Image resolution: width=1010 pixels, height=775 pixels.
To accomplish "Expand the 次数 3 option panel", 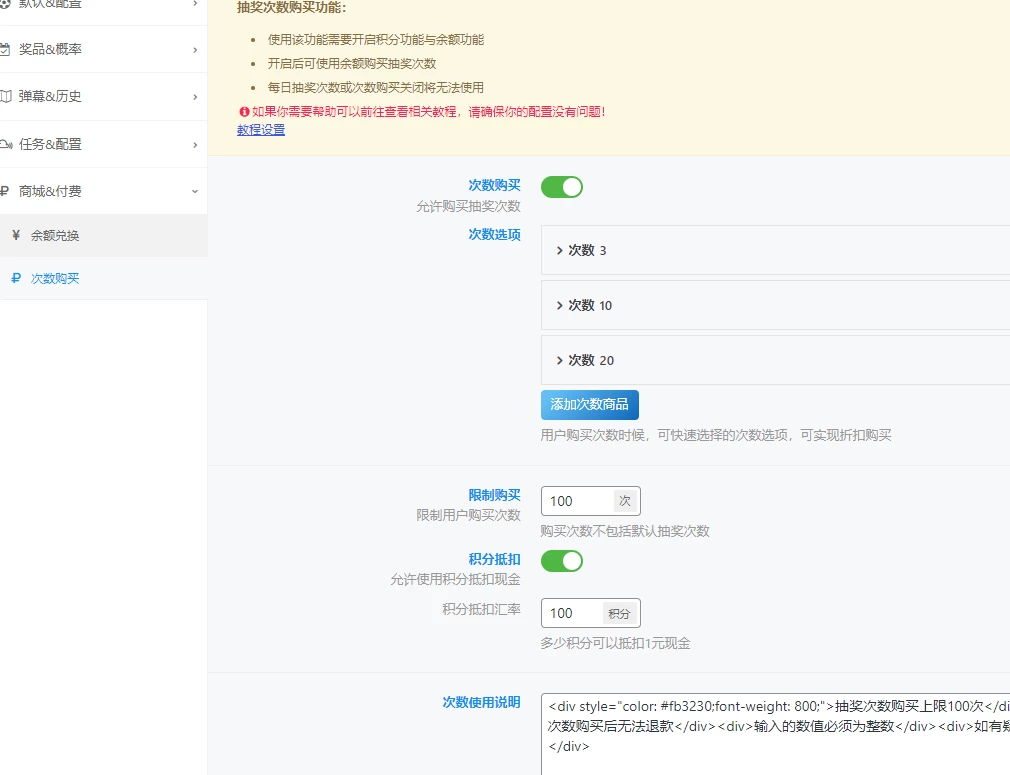I will [x=581, y=251].
